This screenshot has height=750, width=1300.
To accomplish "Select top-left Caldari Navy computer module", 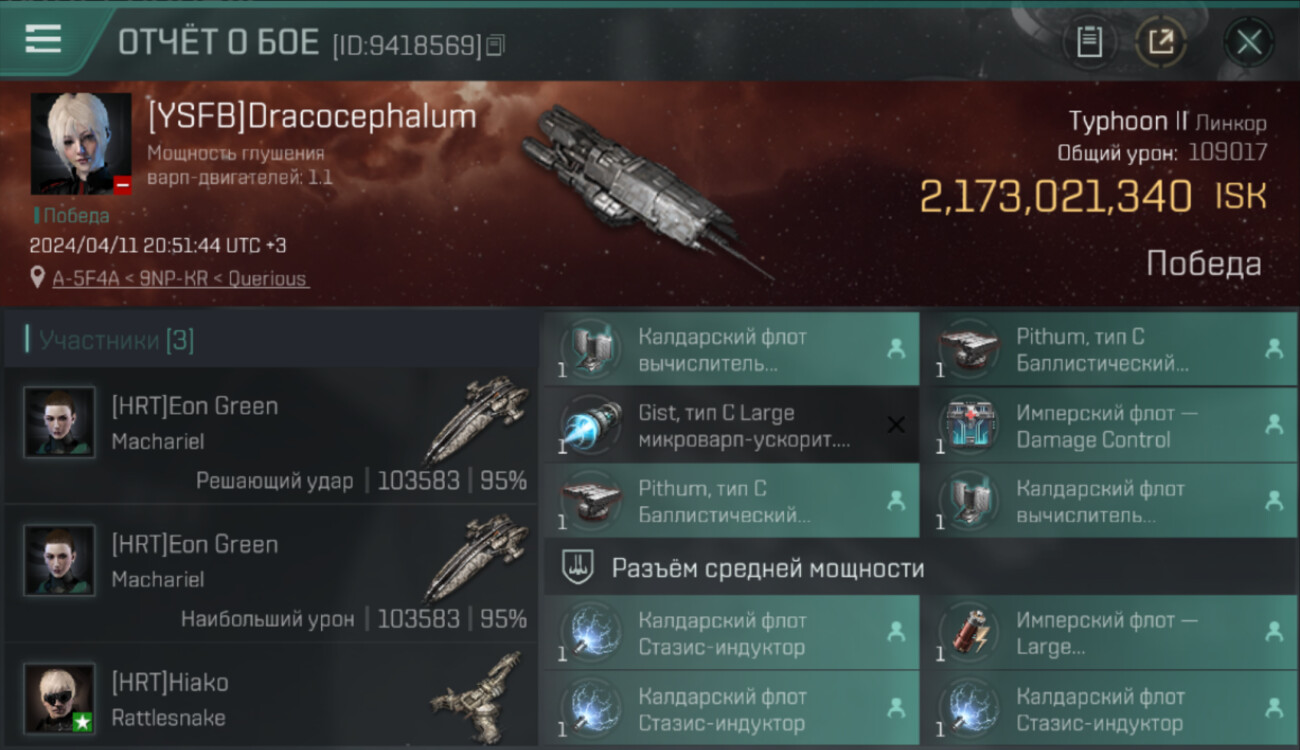I will [x=731, y=349].
